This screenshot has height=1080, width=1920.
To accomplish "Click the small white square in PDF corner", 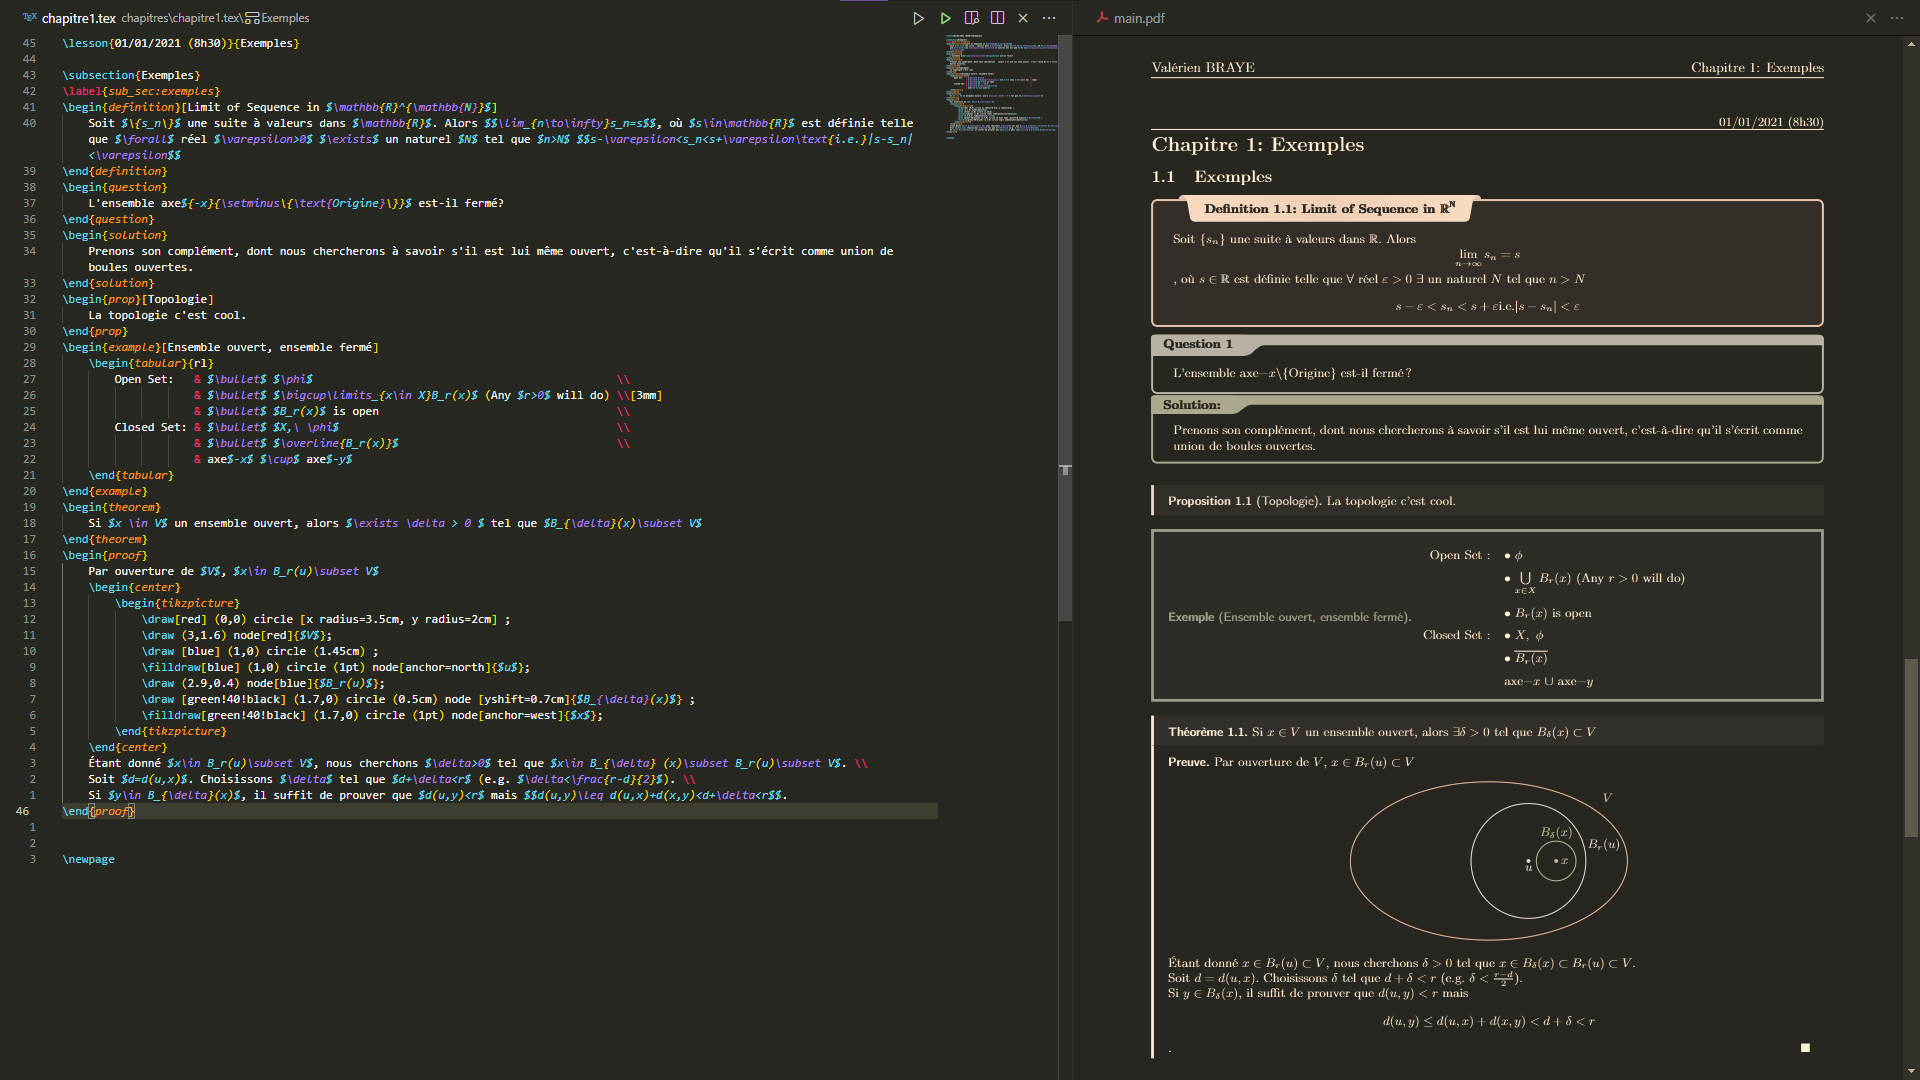I will pyautogui.click(x=1805, y=1048).
